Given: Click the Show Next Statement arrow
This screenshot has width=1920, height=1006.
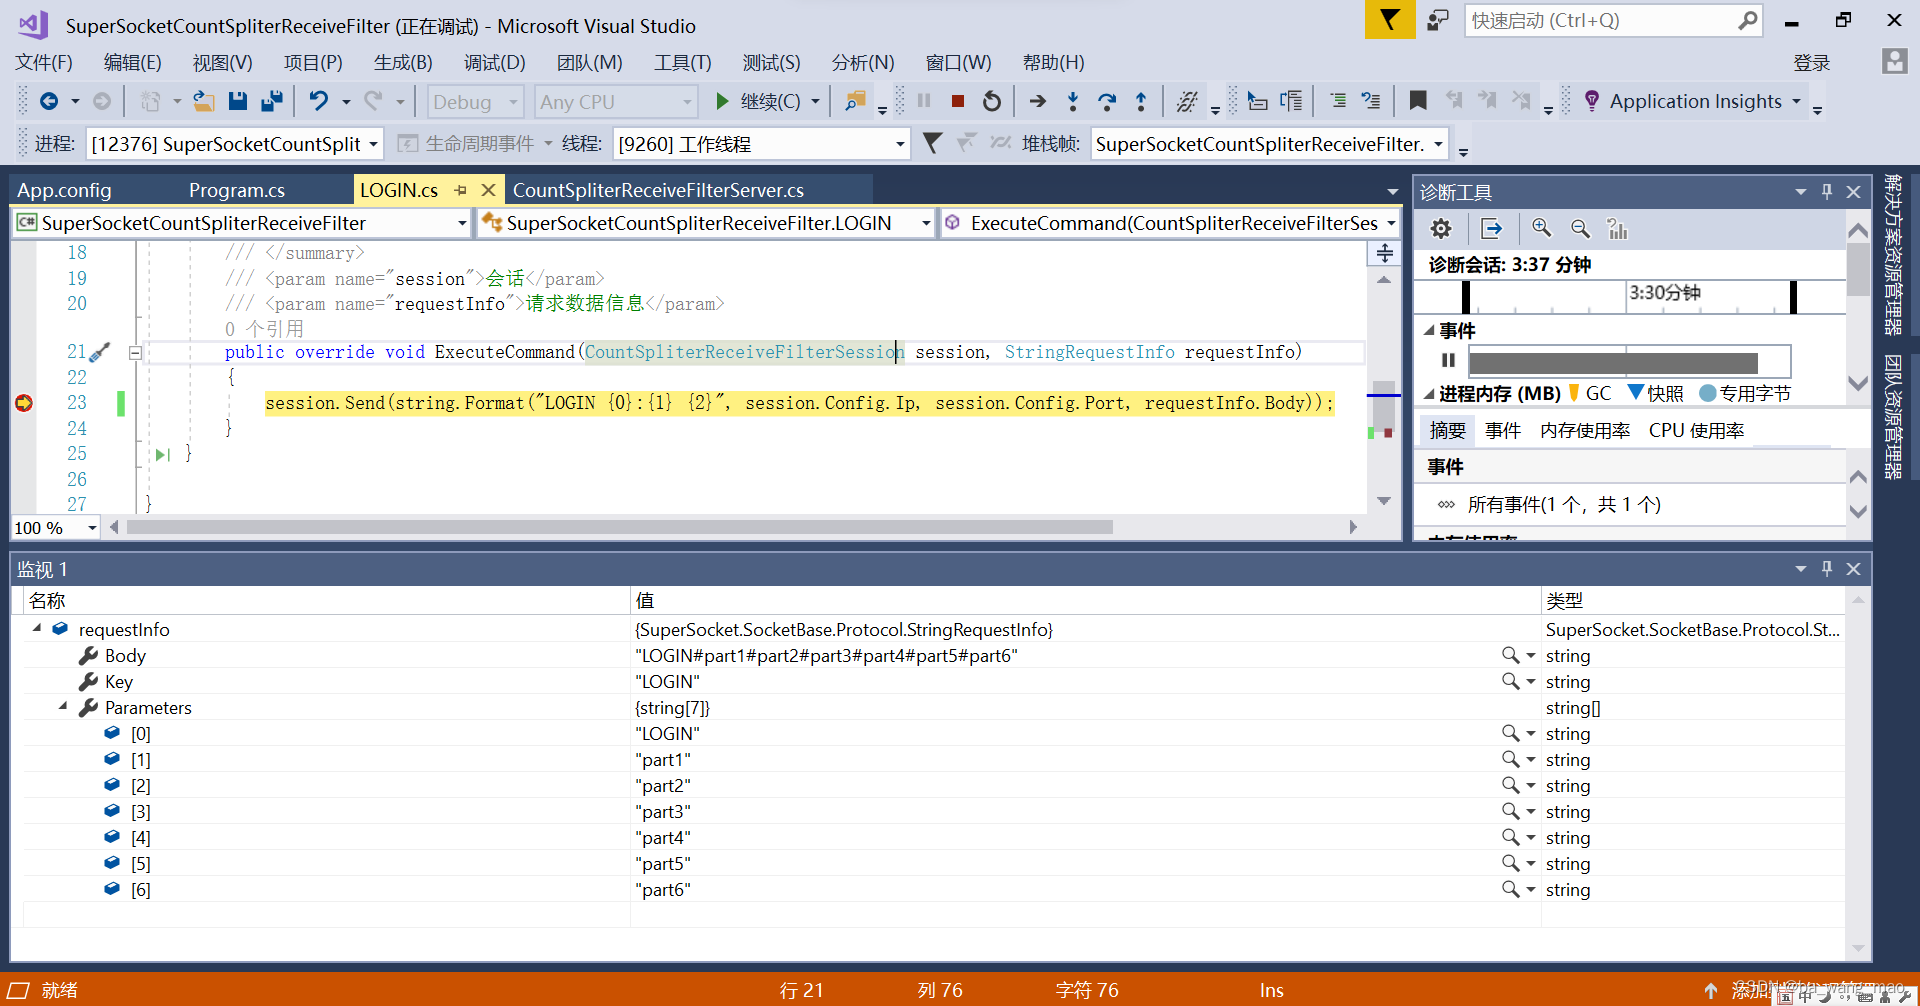Looking at the screenshot, I should [1038, 101].
